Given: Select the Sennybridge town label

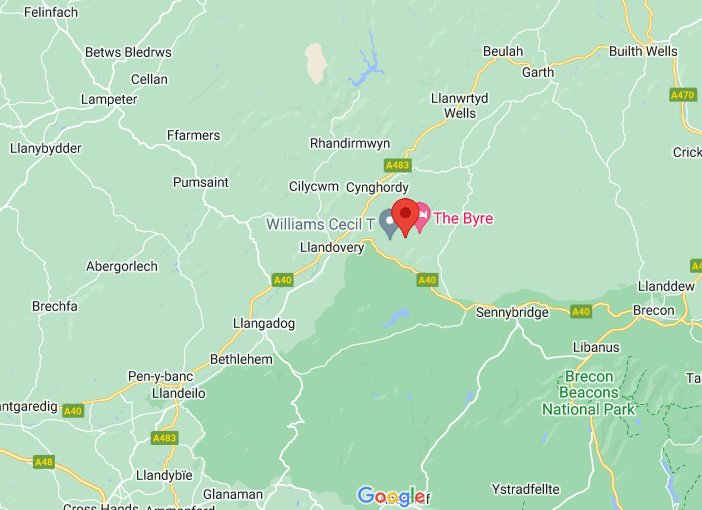Looking at the screenshot, I should point(512,312).
